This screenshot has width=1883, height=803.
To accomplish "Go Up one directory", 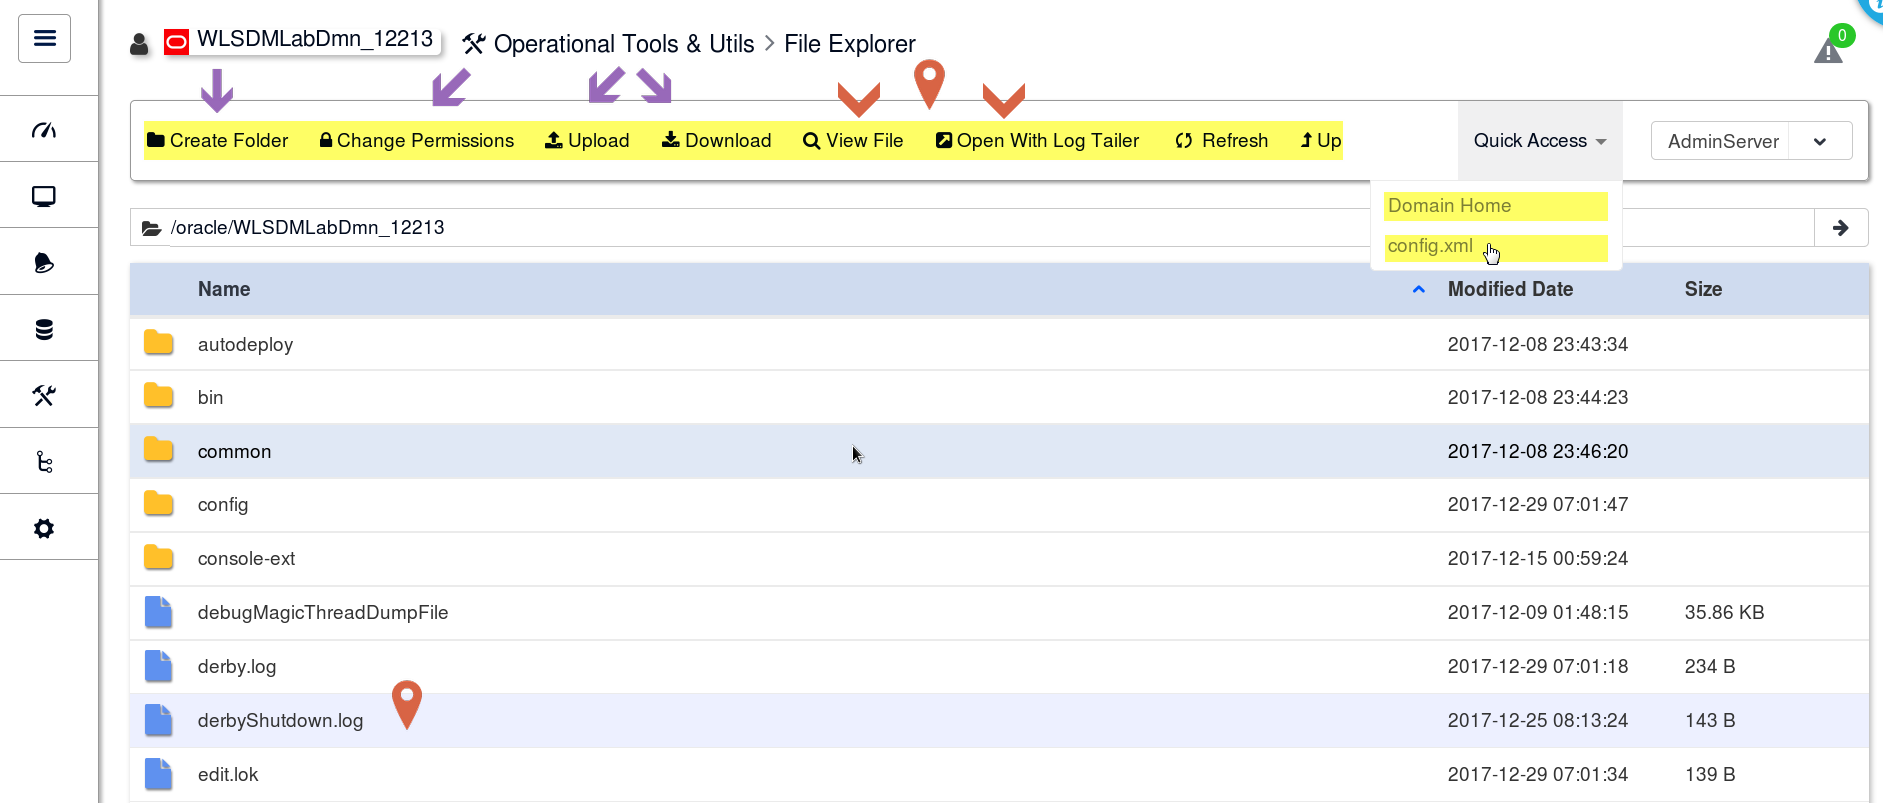I will point(1320,141).
